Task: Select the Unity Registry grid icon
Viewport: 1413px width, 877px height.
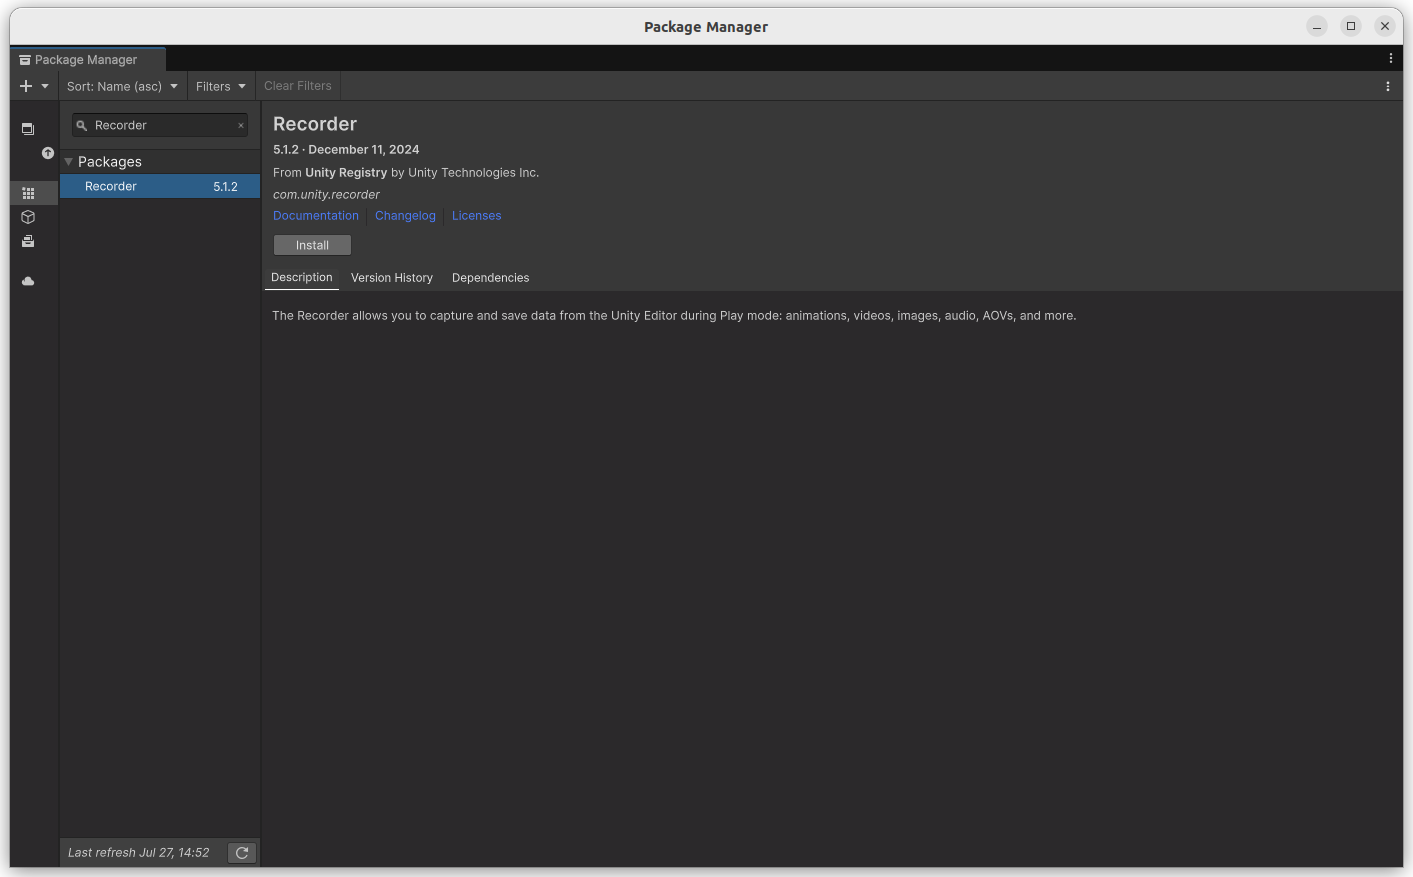Action: [28, 193]
